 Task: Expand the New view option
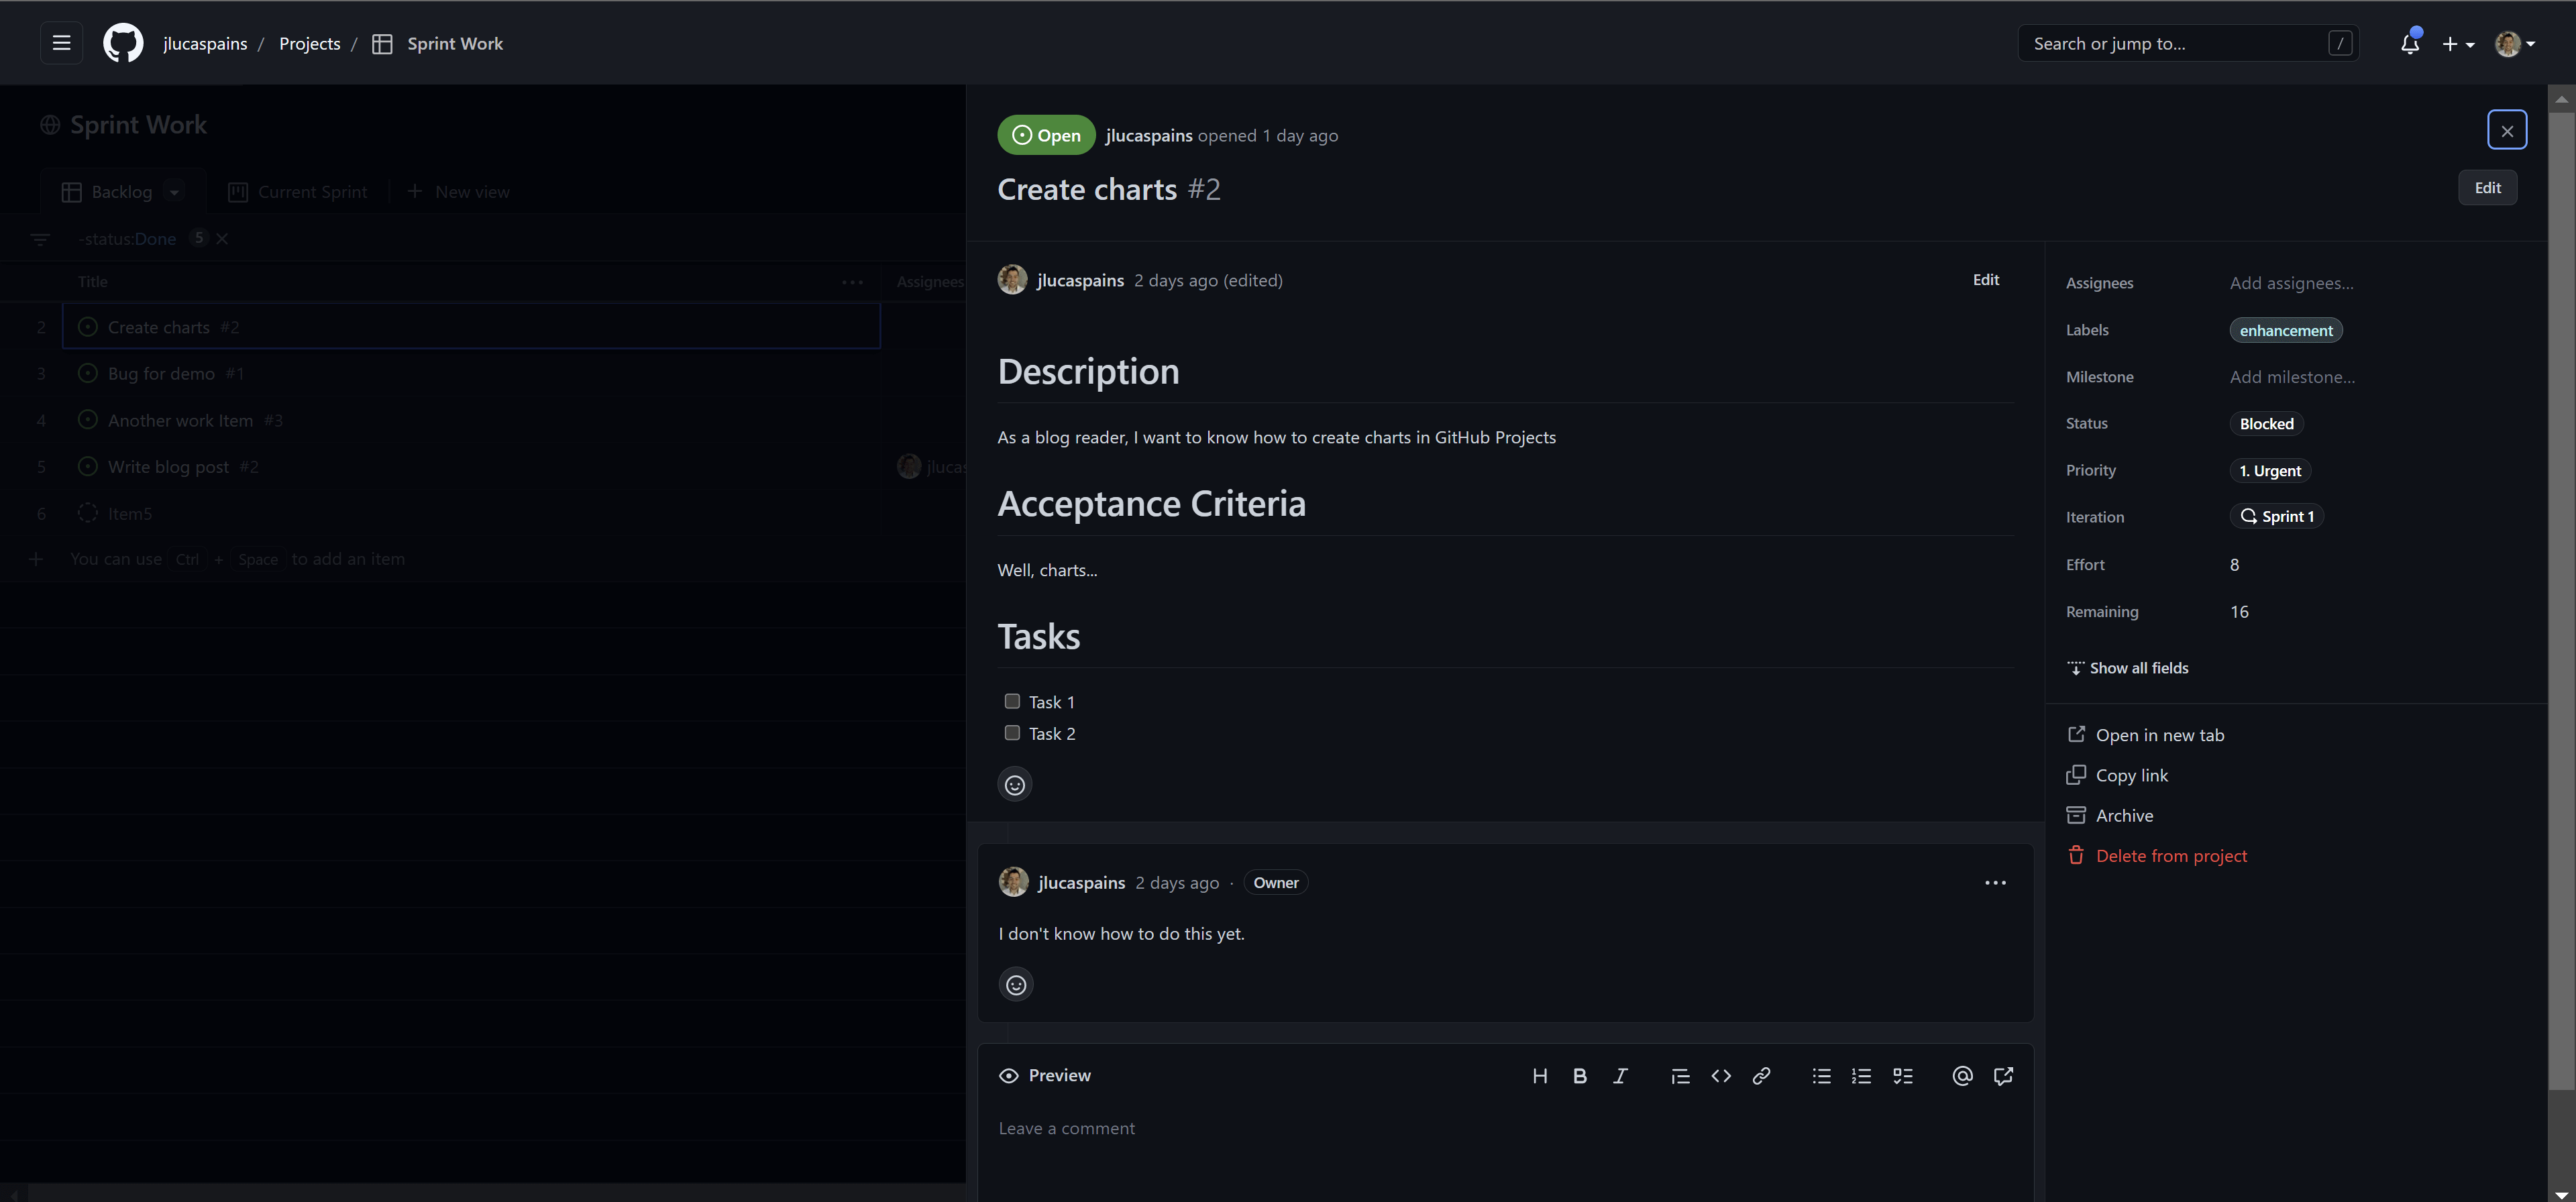point(457,192)
